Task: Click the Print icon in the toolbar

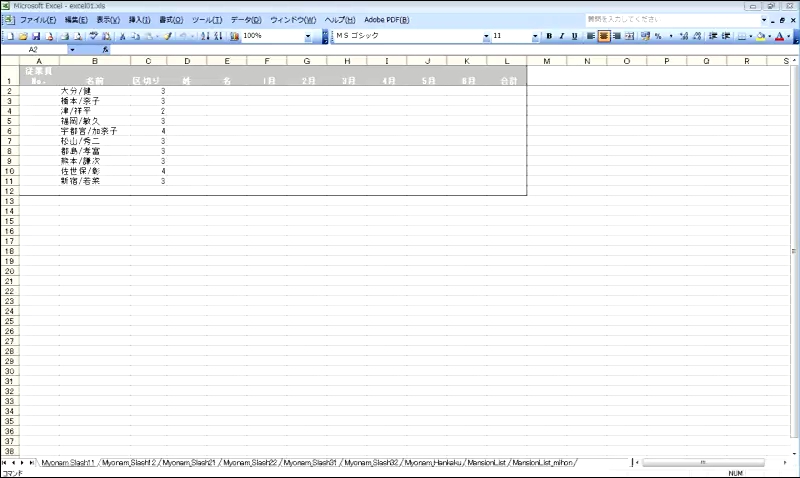Action: 63,36
